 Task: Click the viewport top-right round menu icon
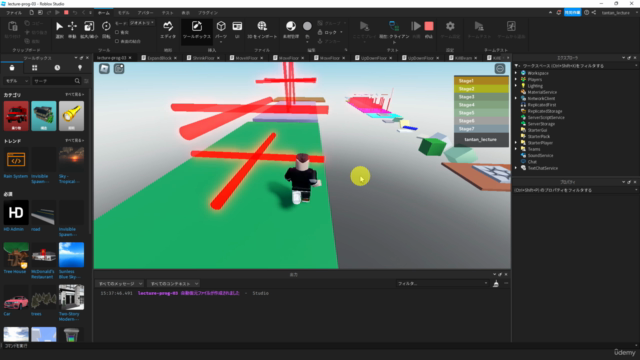500,69
